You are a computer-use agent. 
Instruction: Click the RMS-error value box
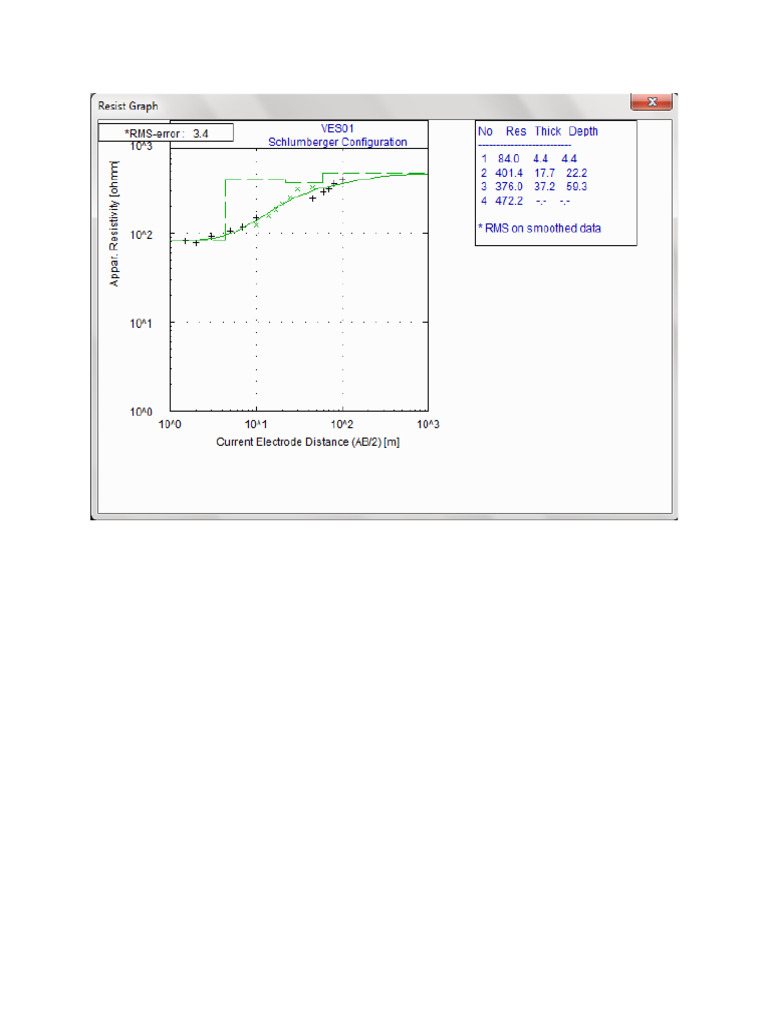pos(166,133)
